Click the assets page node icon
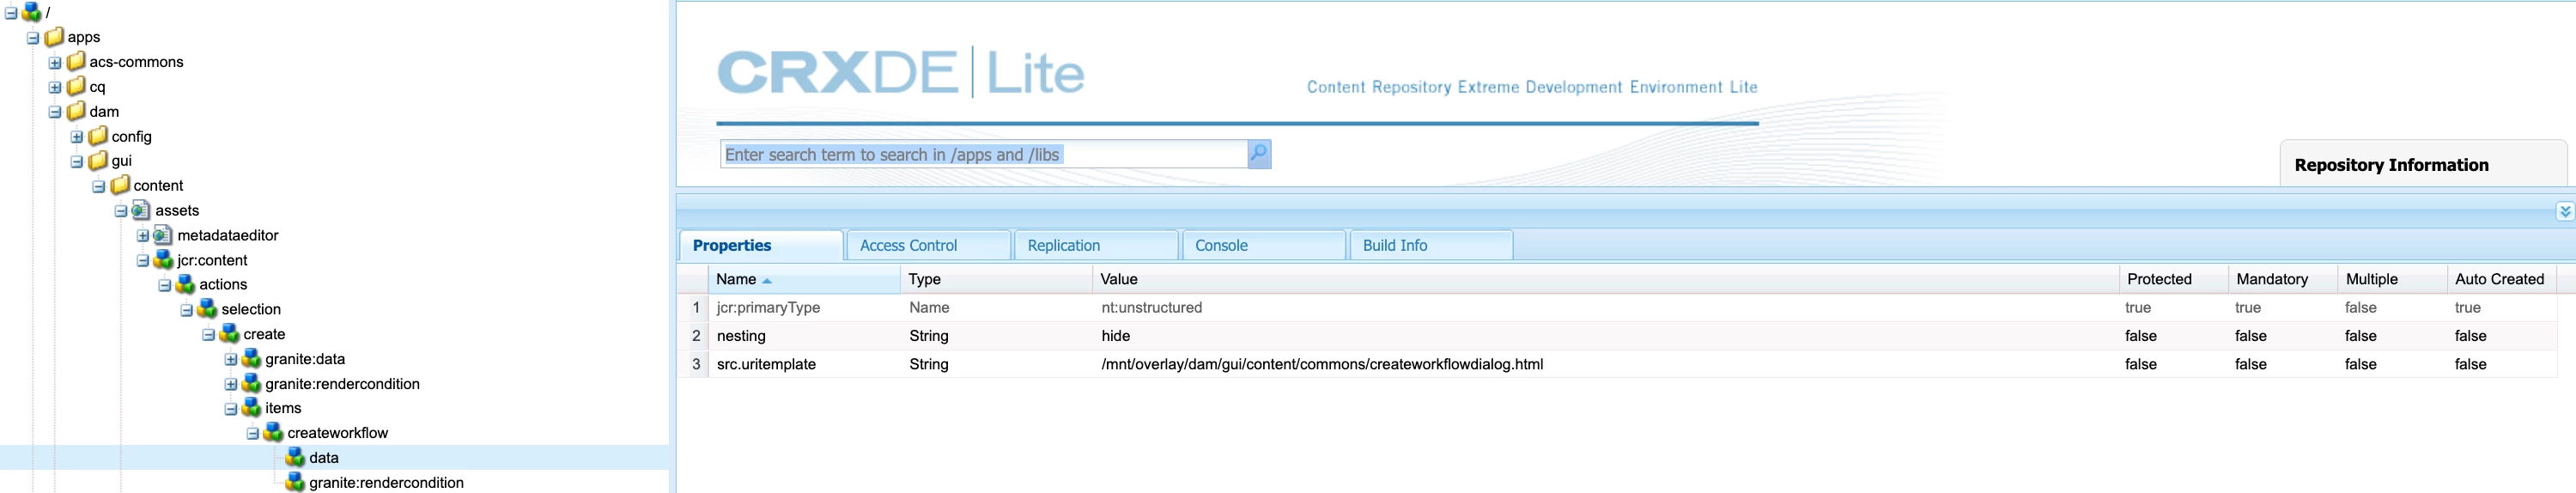This screenshot has height=493, width=2576. point(142,210)
